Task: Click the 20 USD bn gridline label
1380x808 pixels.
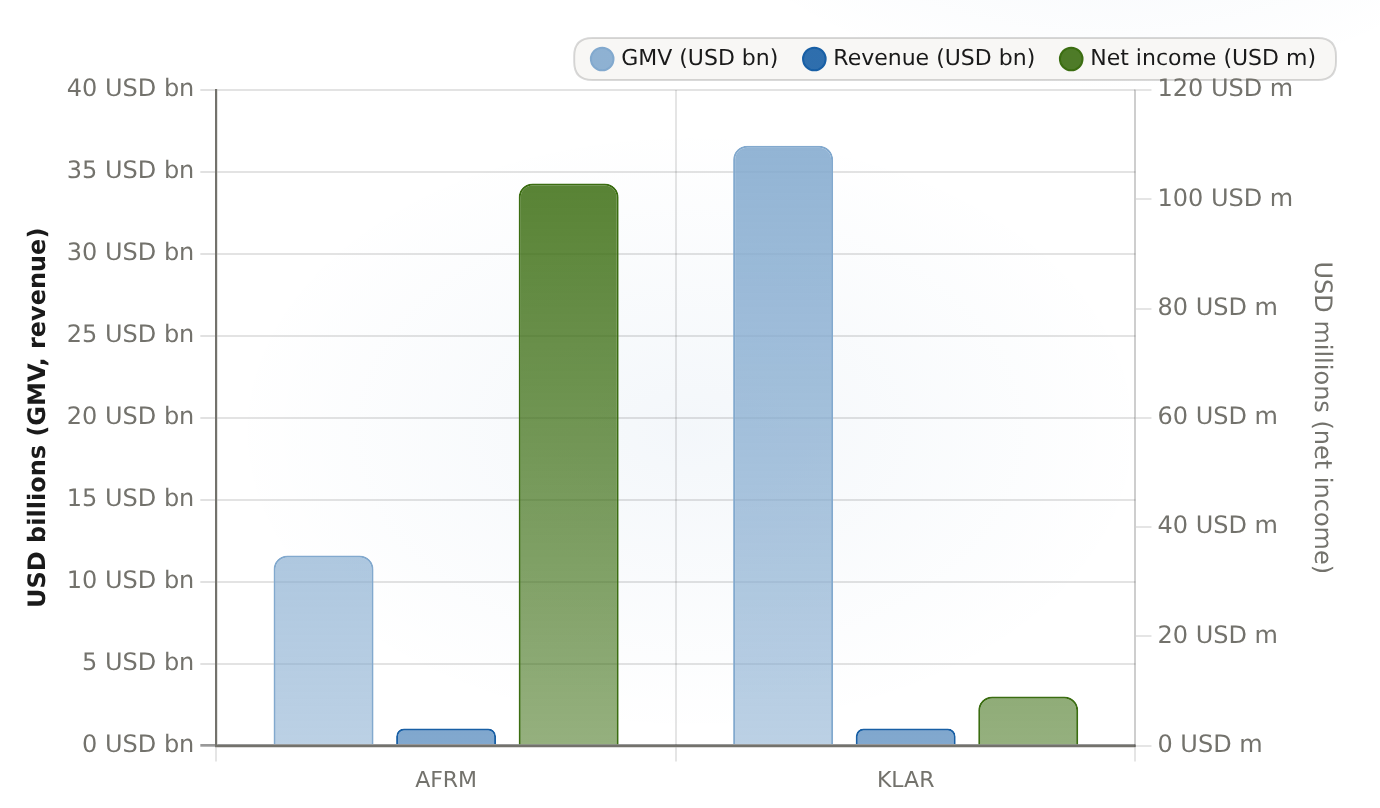Action: 130,417
